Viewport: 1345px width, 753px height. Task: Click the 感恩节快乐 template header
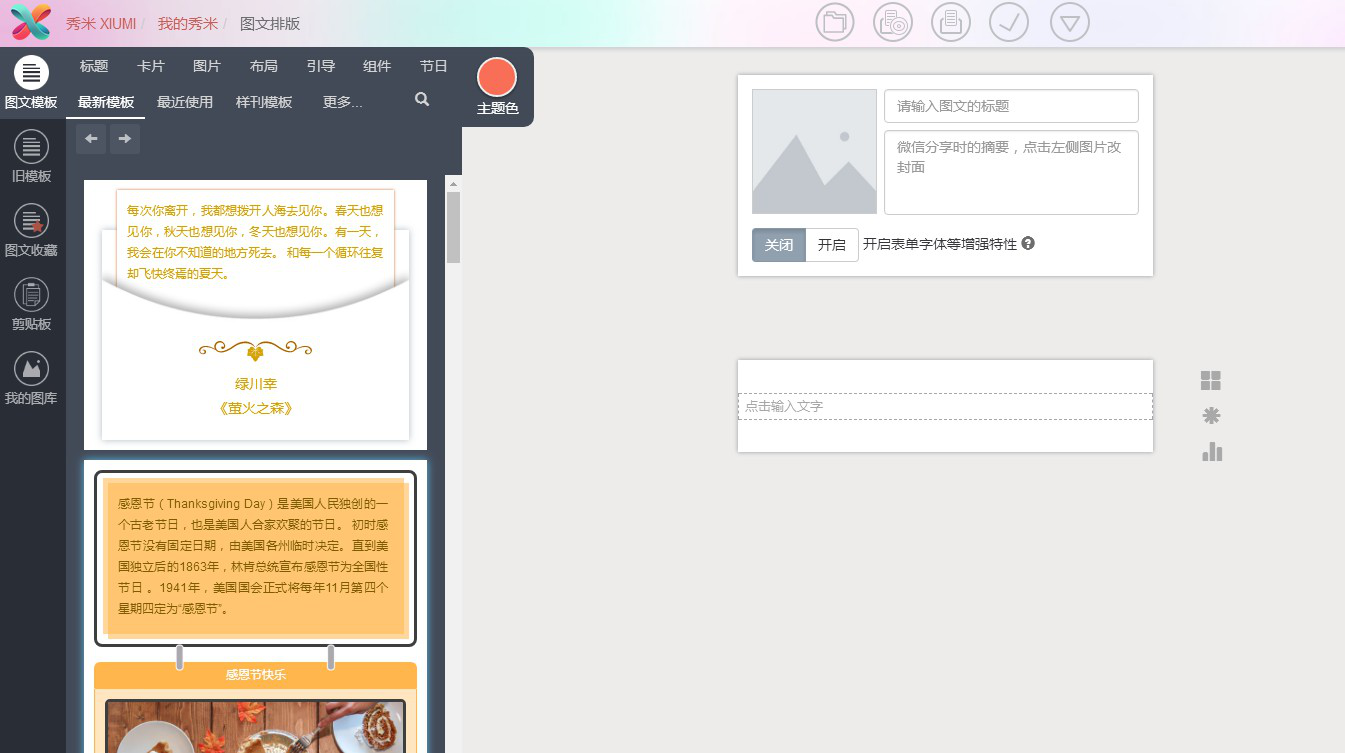(x=255, y=675)
